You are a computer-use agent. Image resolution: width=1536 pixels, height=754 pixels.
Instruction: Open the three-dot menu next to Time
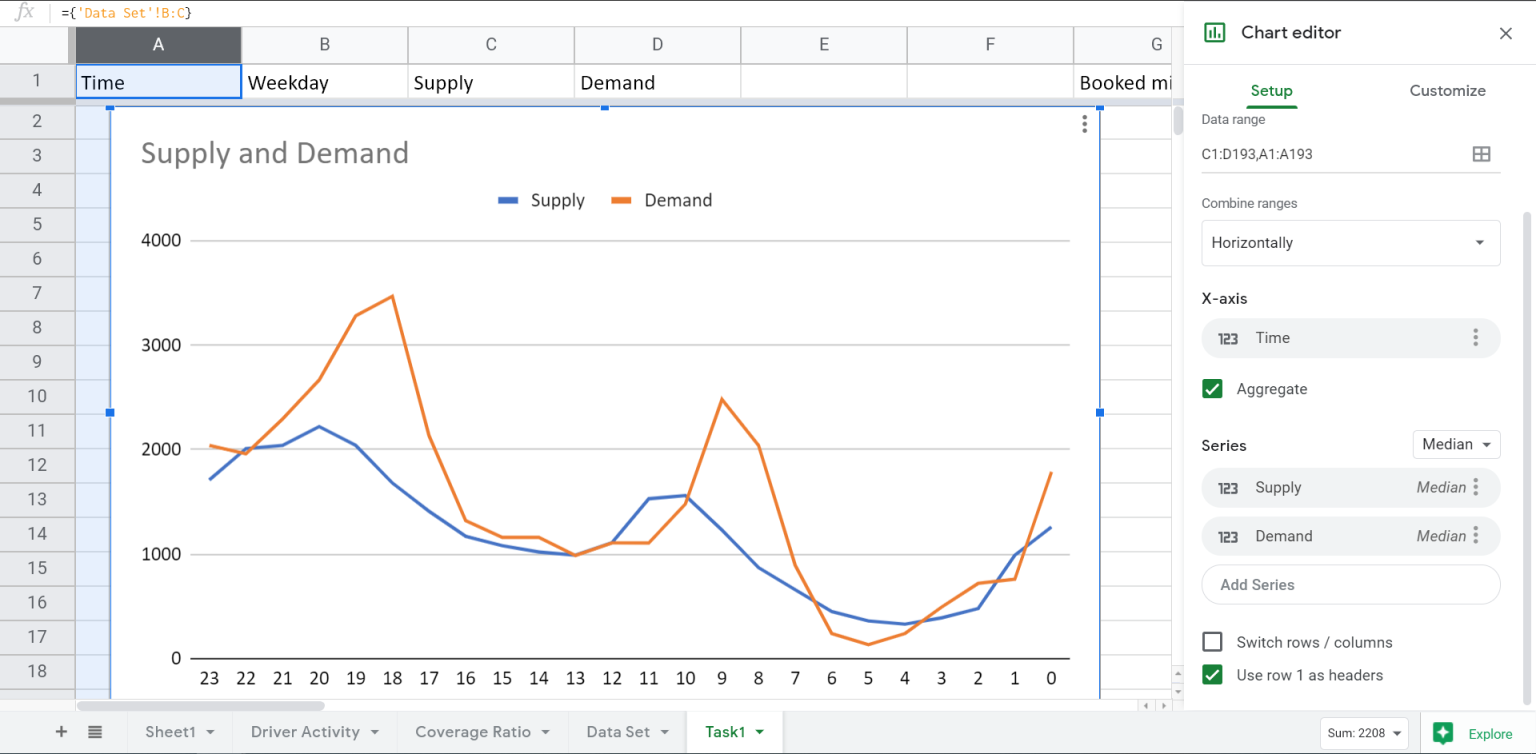pyautogui.click(x=1477, y=338)
